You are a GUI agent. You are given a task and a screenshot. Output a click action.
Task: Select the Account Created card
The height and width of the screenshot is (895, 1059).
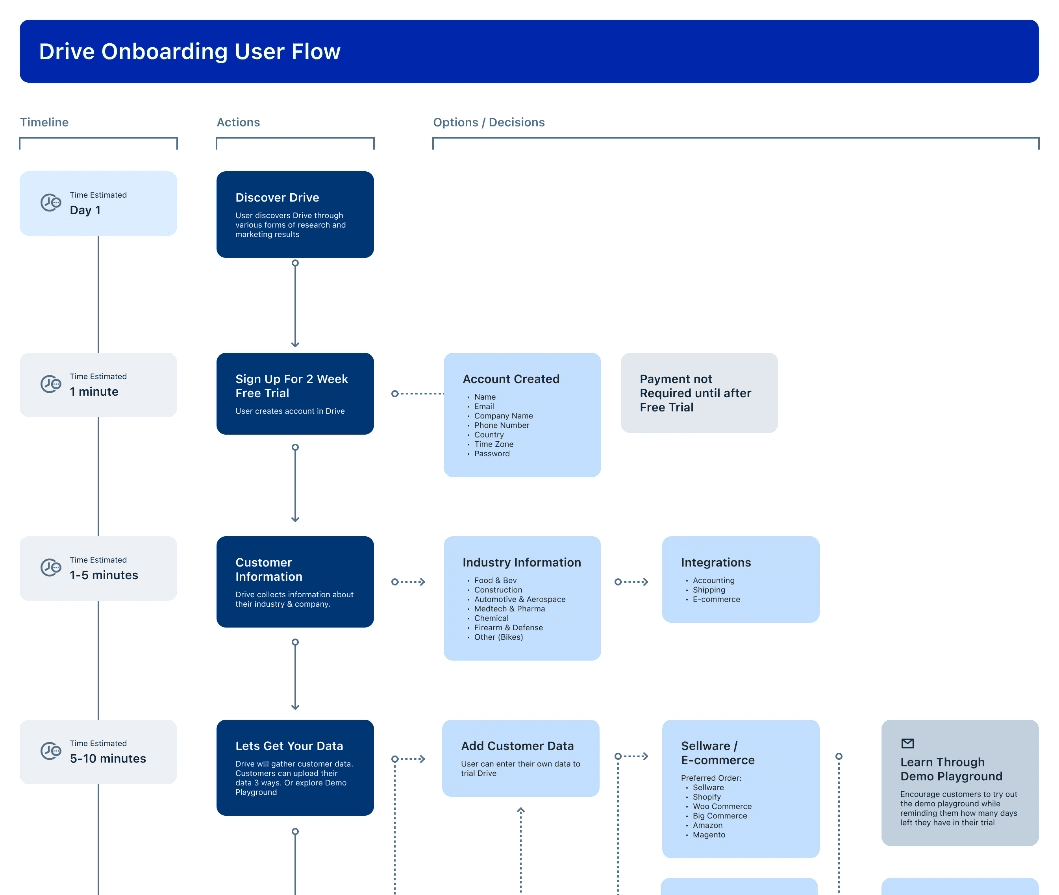pos(522,414)
